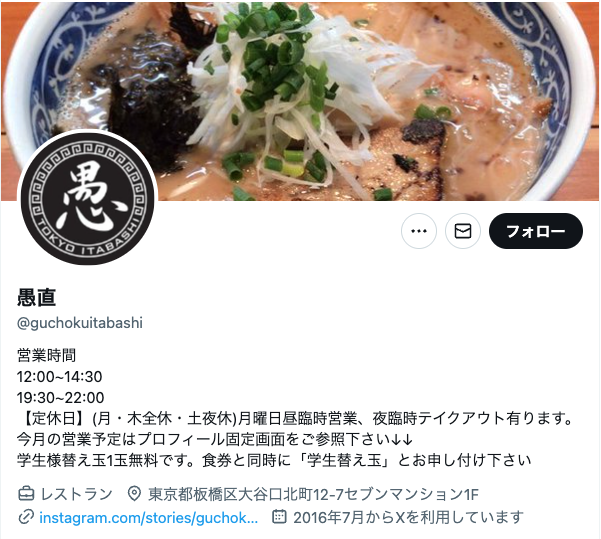Open the three-dots more options button
This screenshot has height=539, width=601.
[419, 231]
